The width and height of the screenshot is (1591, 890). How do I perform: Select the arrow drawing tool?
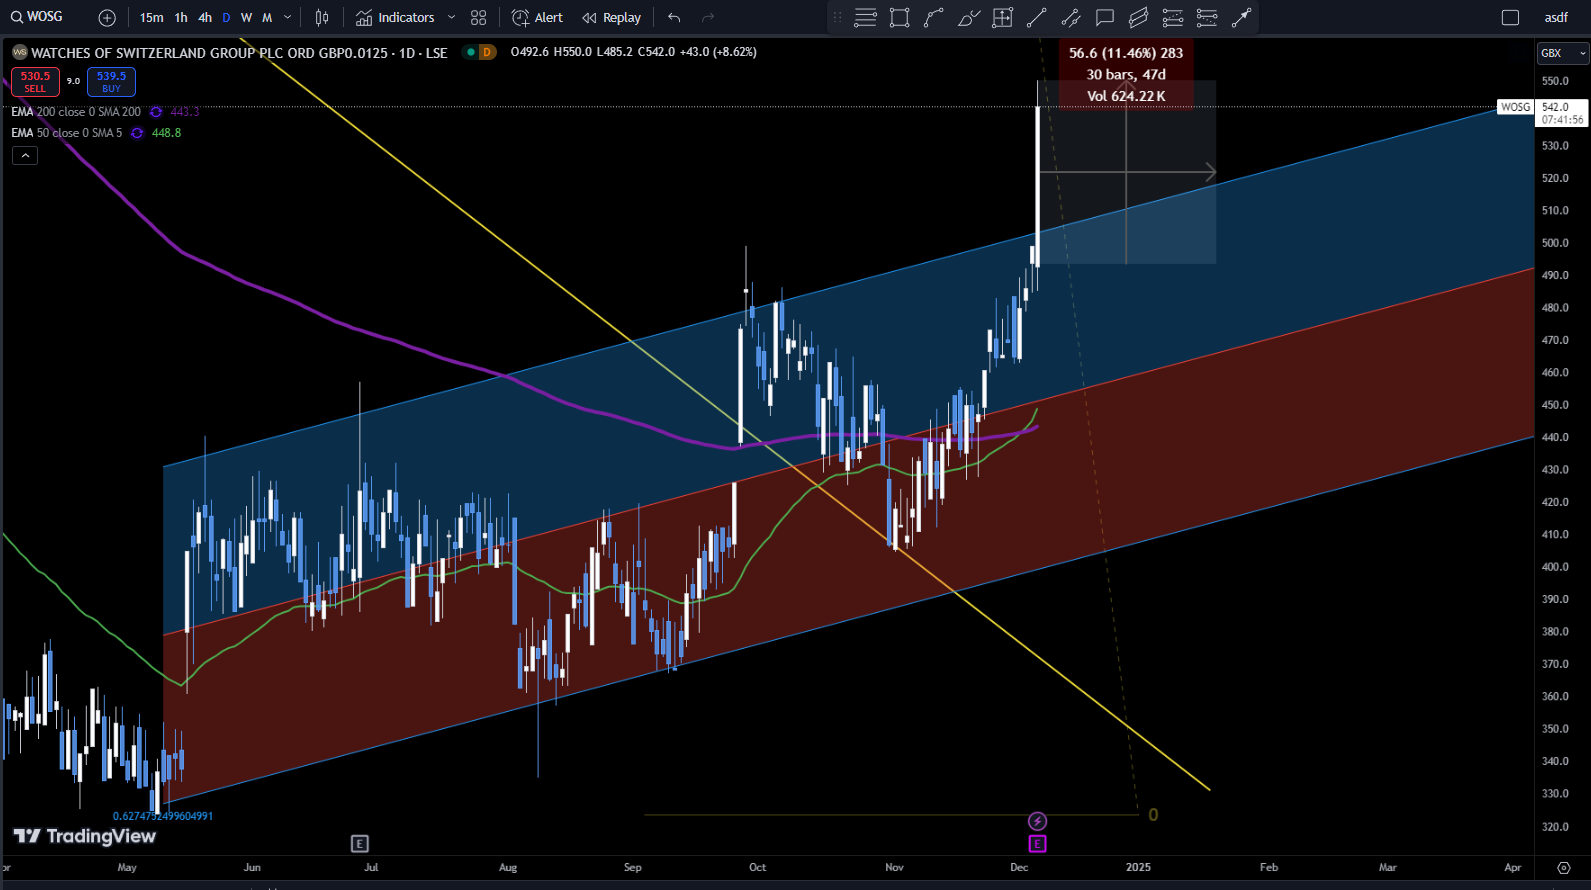[x=1241, y=18]
